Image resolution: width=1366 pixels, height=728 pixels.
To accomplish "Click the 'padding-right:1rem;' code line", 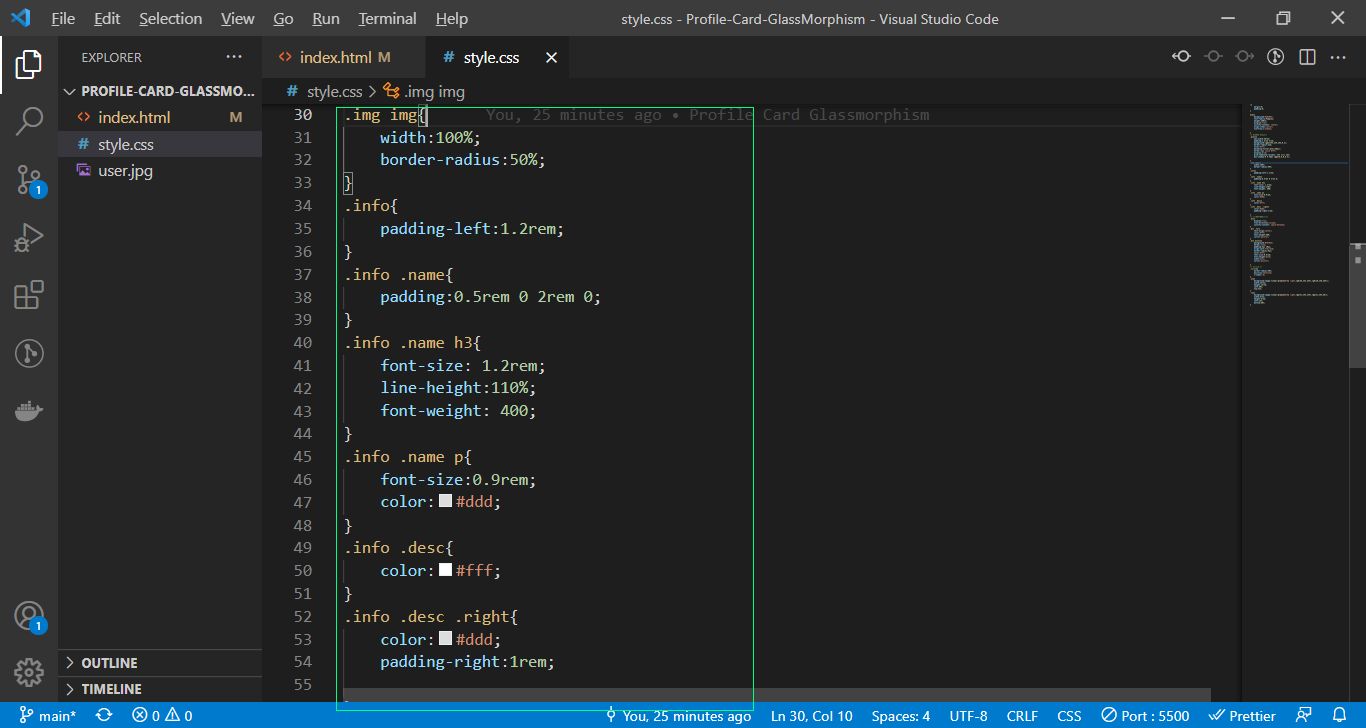I will [x=467, y=662].
